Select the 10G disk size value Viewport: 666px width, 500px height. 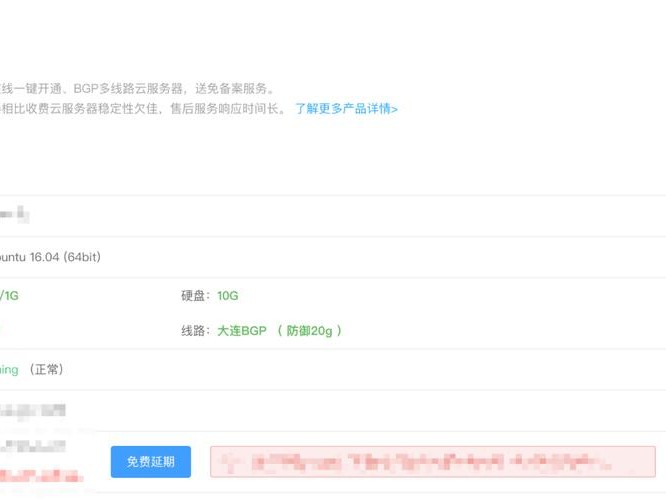click(228, 296)
